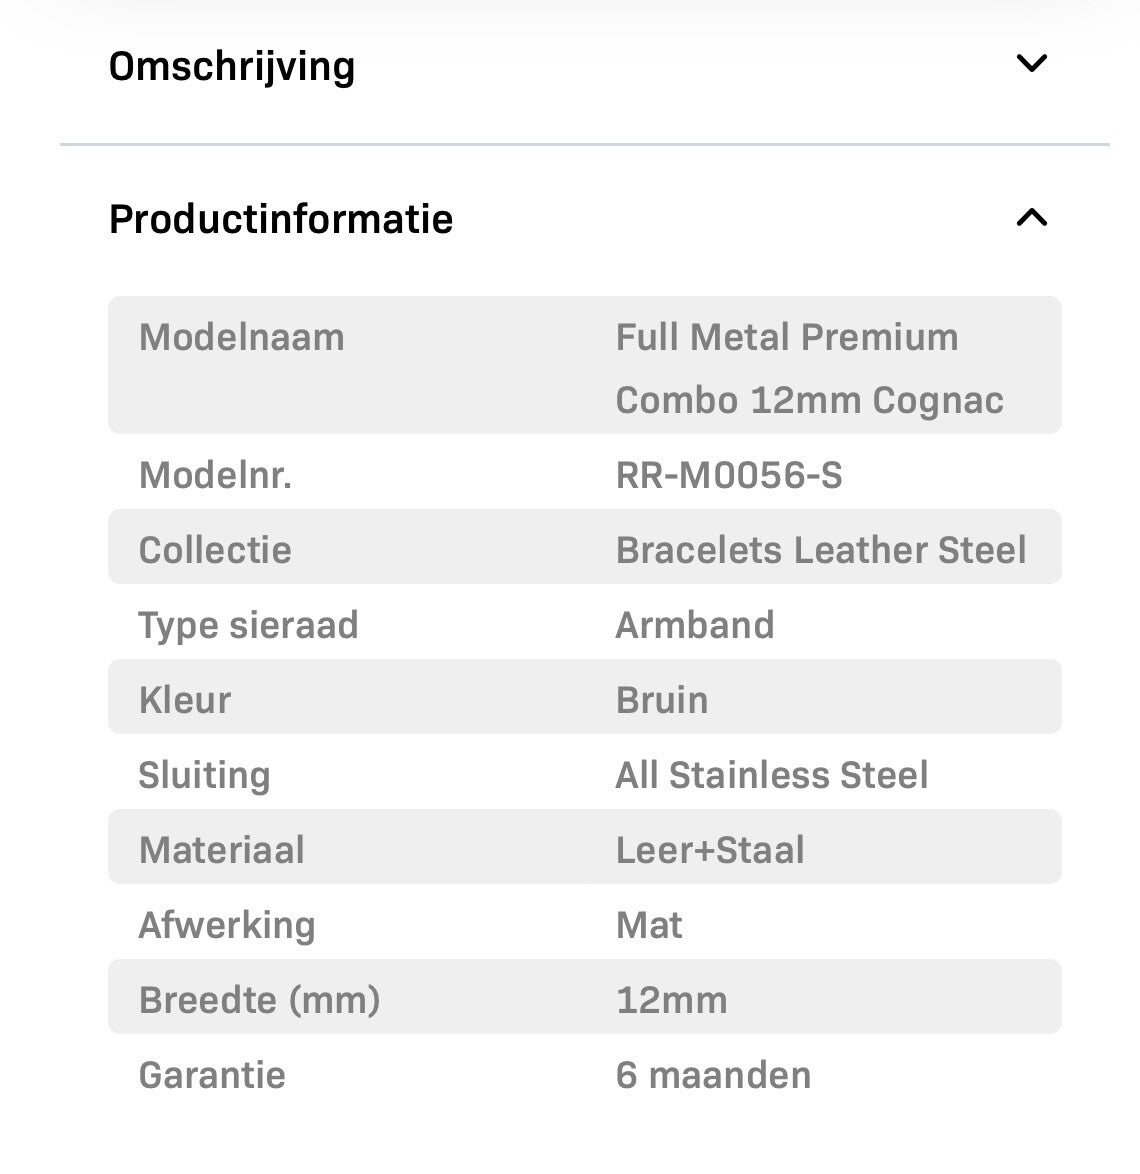Click the Leer+Staal material value

[710, 850]
